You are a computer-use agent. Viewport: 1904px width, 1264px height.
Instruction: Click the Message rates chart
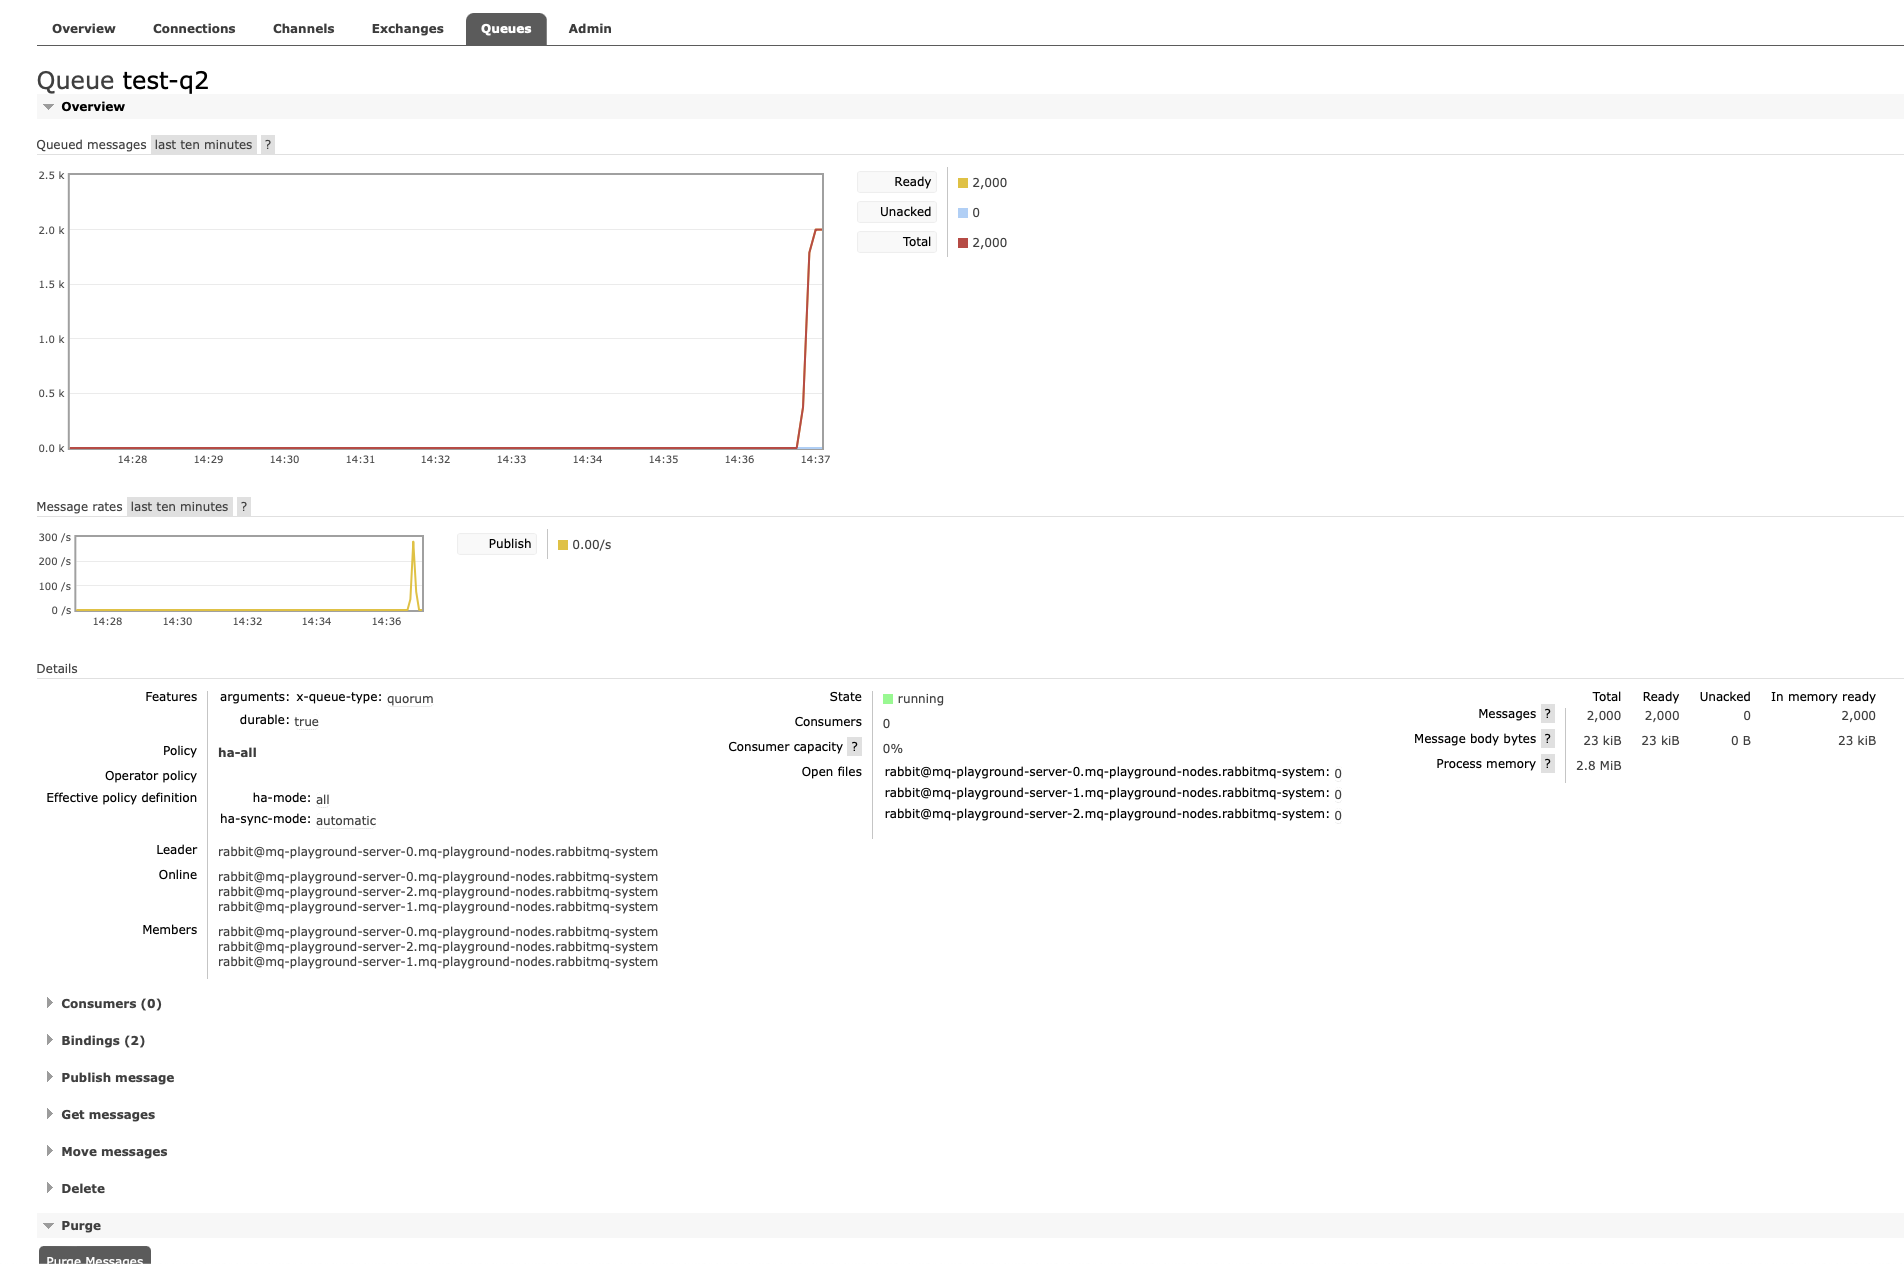(x=249, y=574)
